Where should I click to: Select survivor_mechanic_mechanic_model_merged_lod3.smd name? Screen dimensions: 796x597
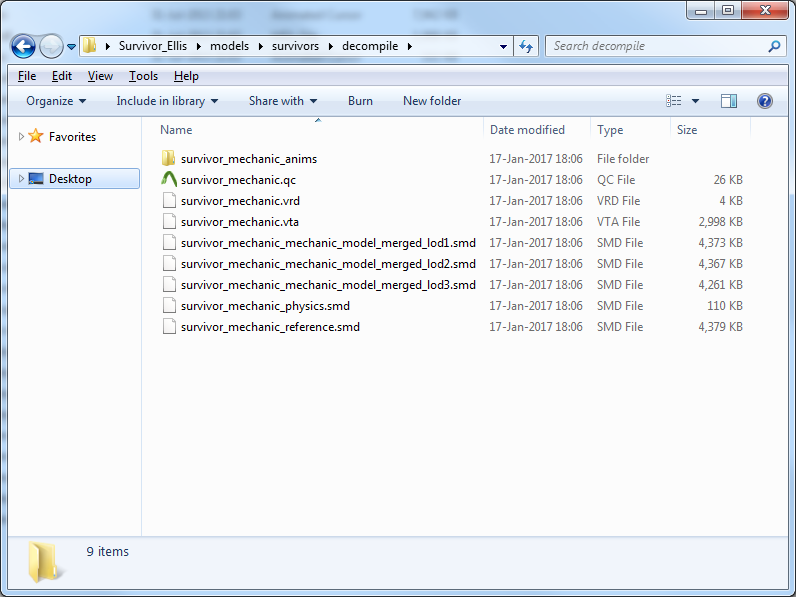pyautogui.click(x=328, y=285)
